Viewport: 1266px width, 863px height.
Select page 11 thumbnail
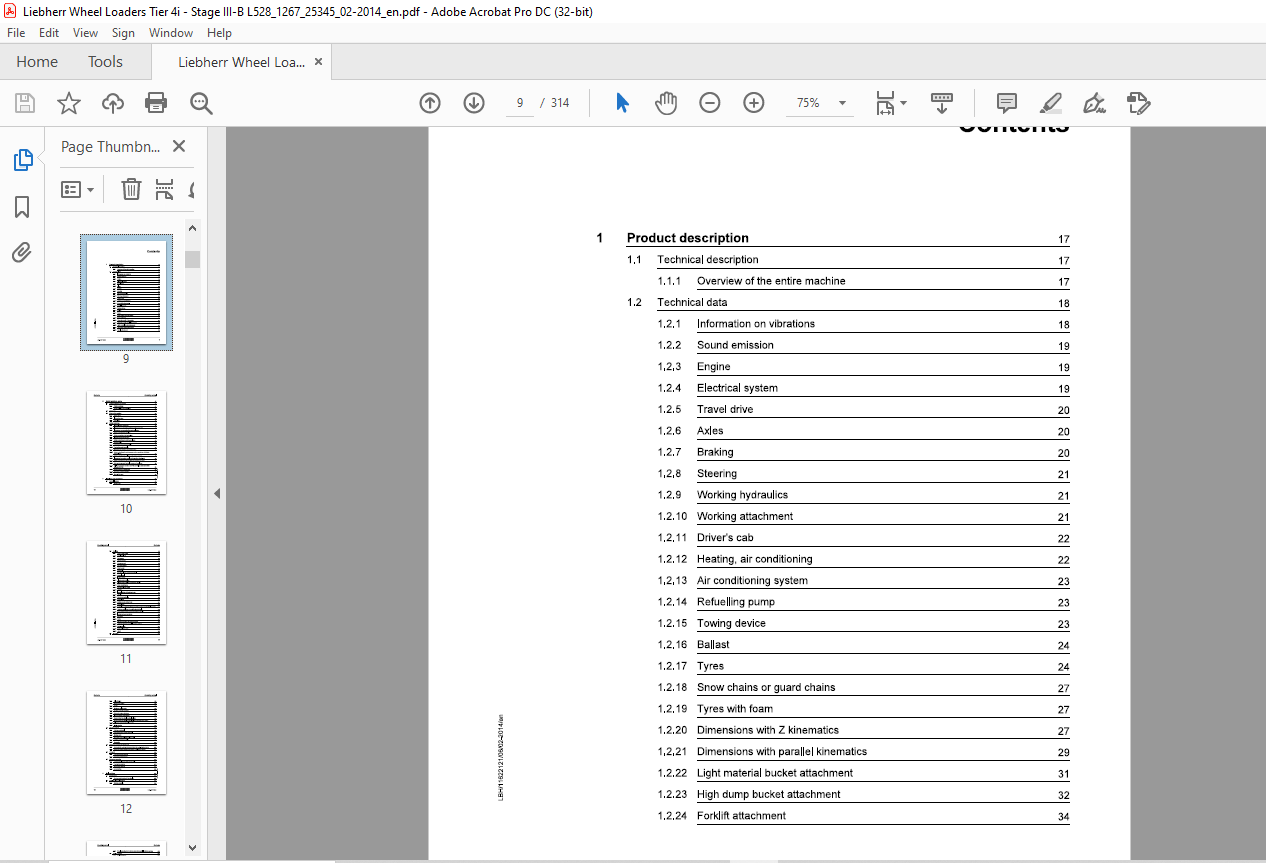[x=126, y=592]
